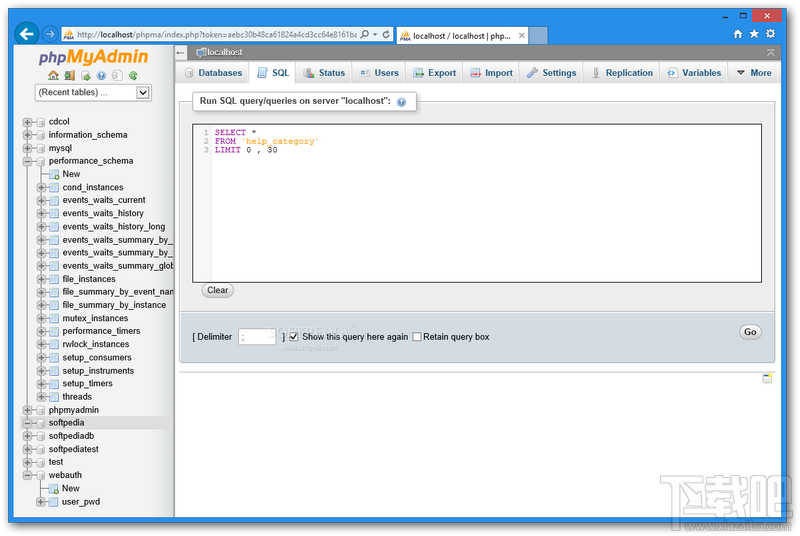The width and height of the screenshot is (800, 536).
Task: Click the browser Back arrow button
Action: coord(27,34)
